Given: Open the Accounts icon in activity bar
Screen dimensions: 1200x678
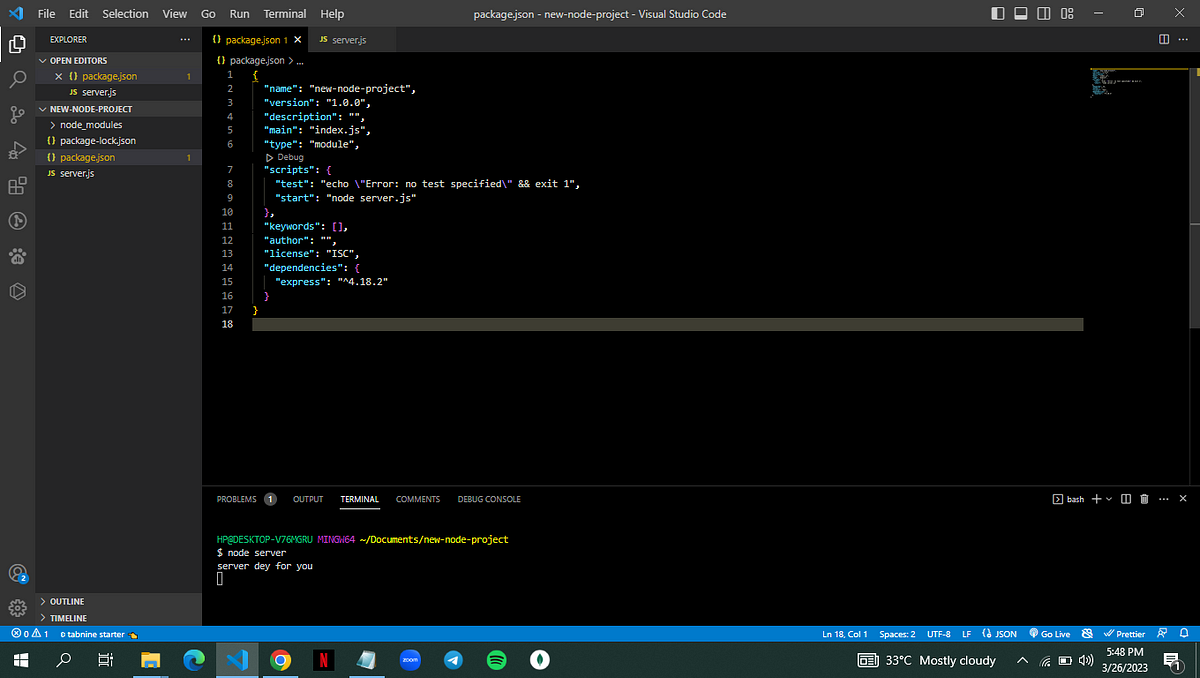Looking at the screenshot, I should pos(17,574).
